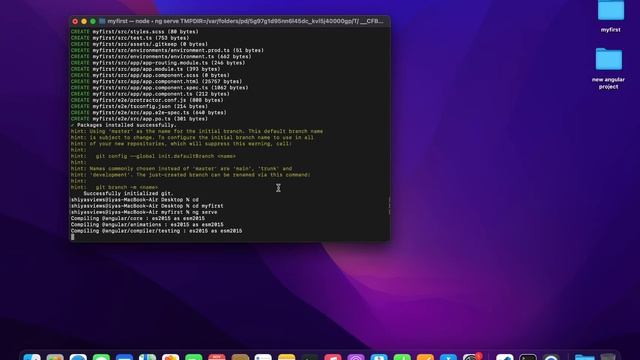
Task: Click the 'Packages installed successfully.' line
Action: pyautogui.click(x=124, y=125)
